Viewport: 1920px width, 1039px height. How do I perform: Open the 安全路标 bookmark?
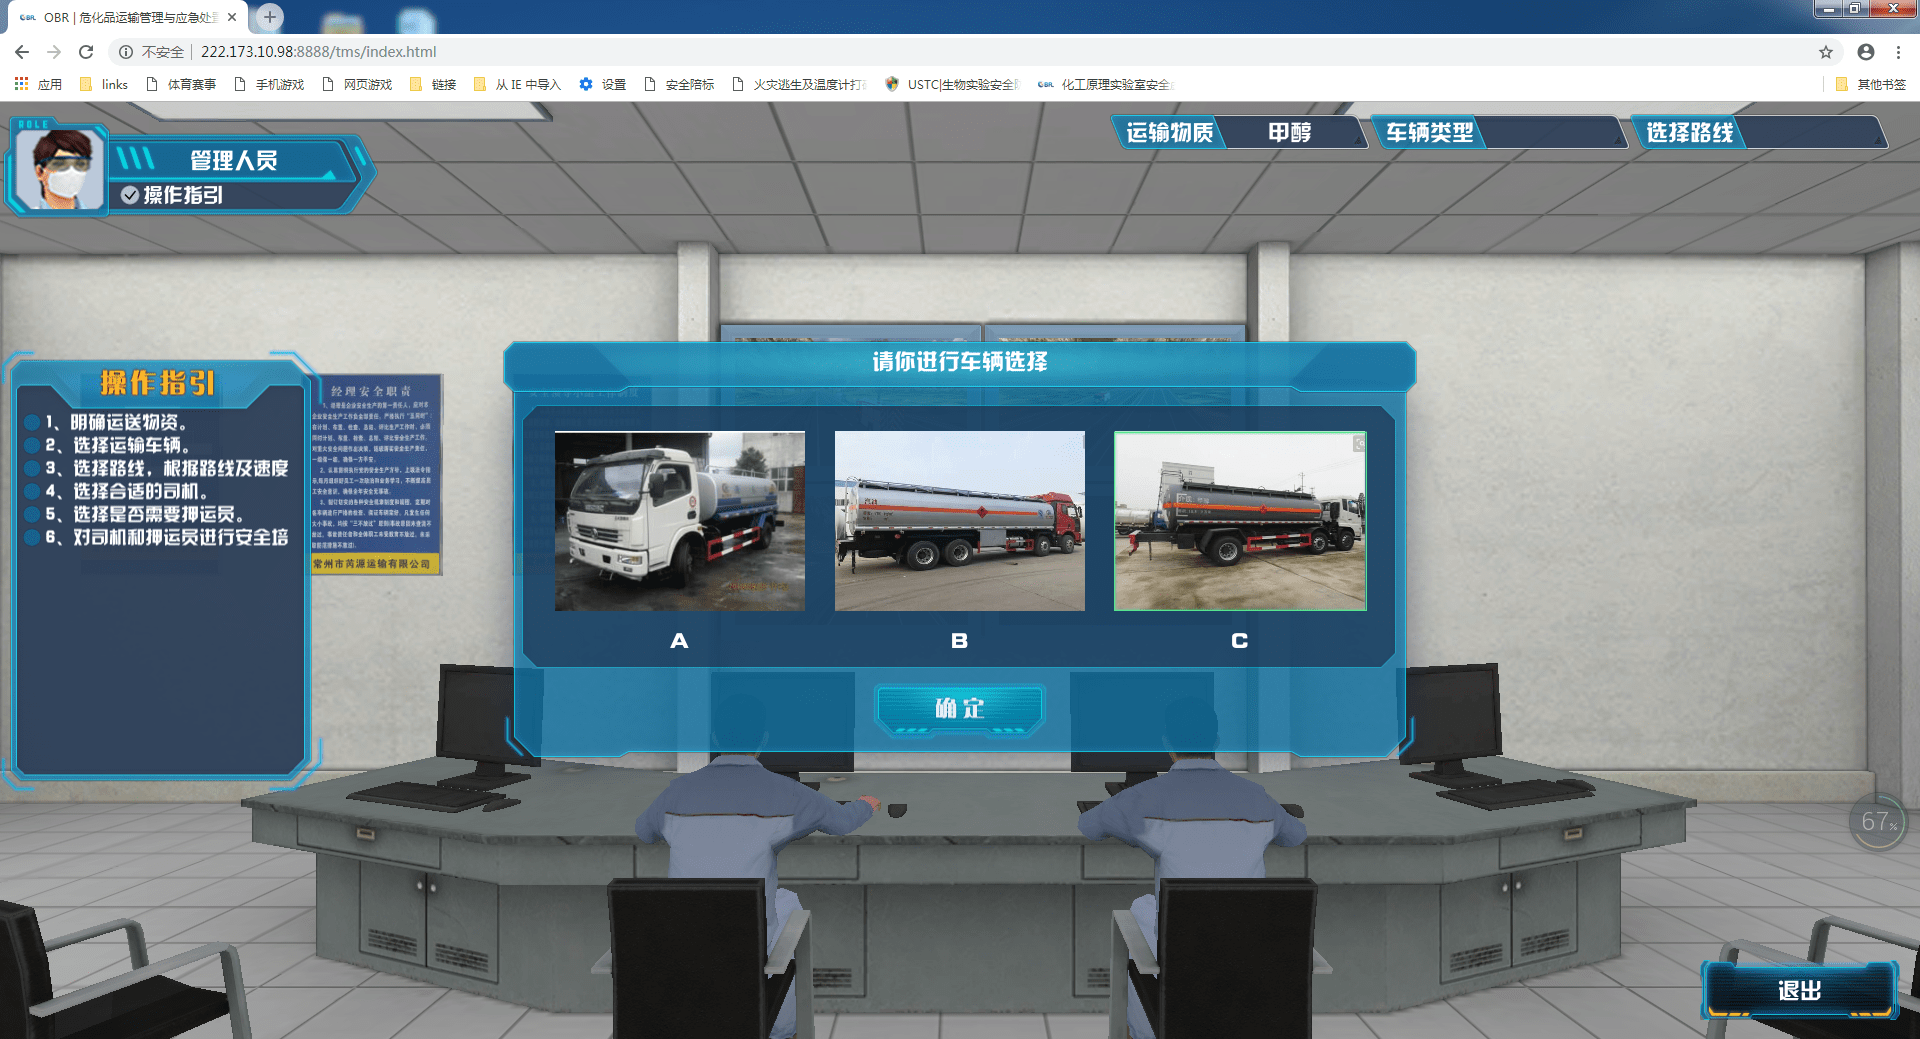click(680, 84)
